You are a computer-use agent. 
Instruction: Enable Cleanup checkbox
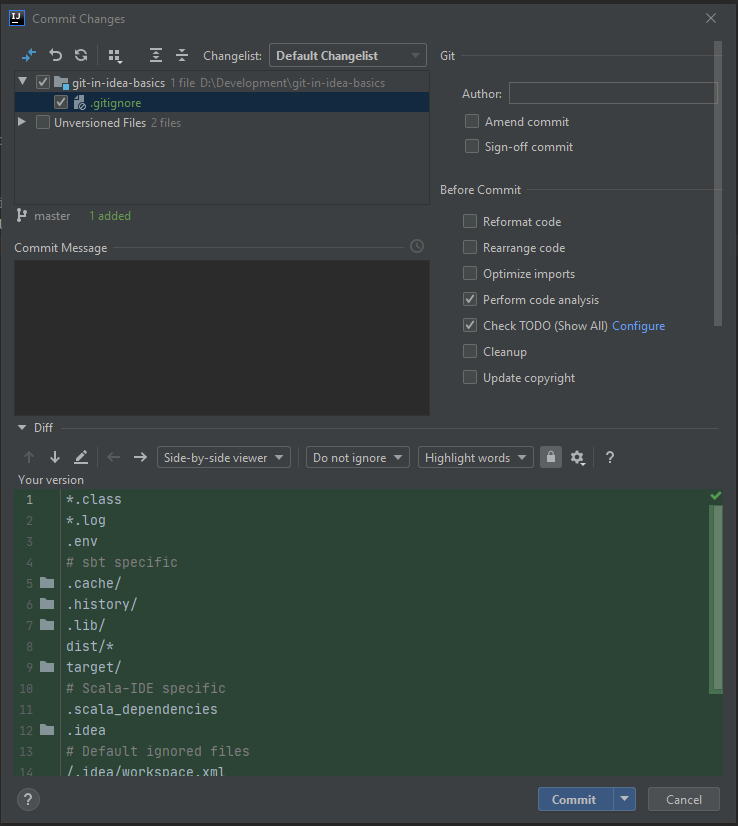[469, 351]
